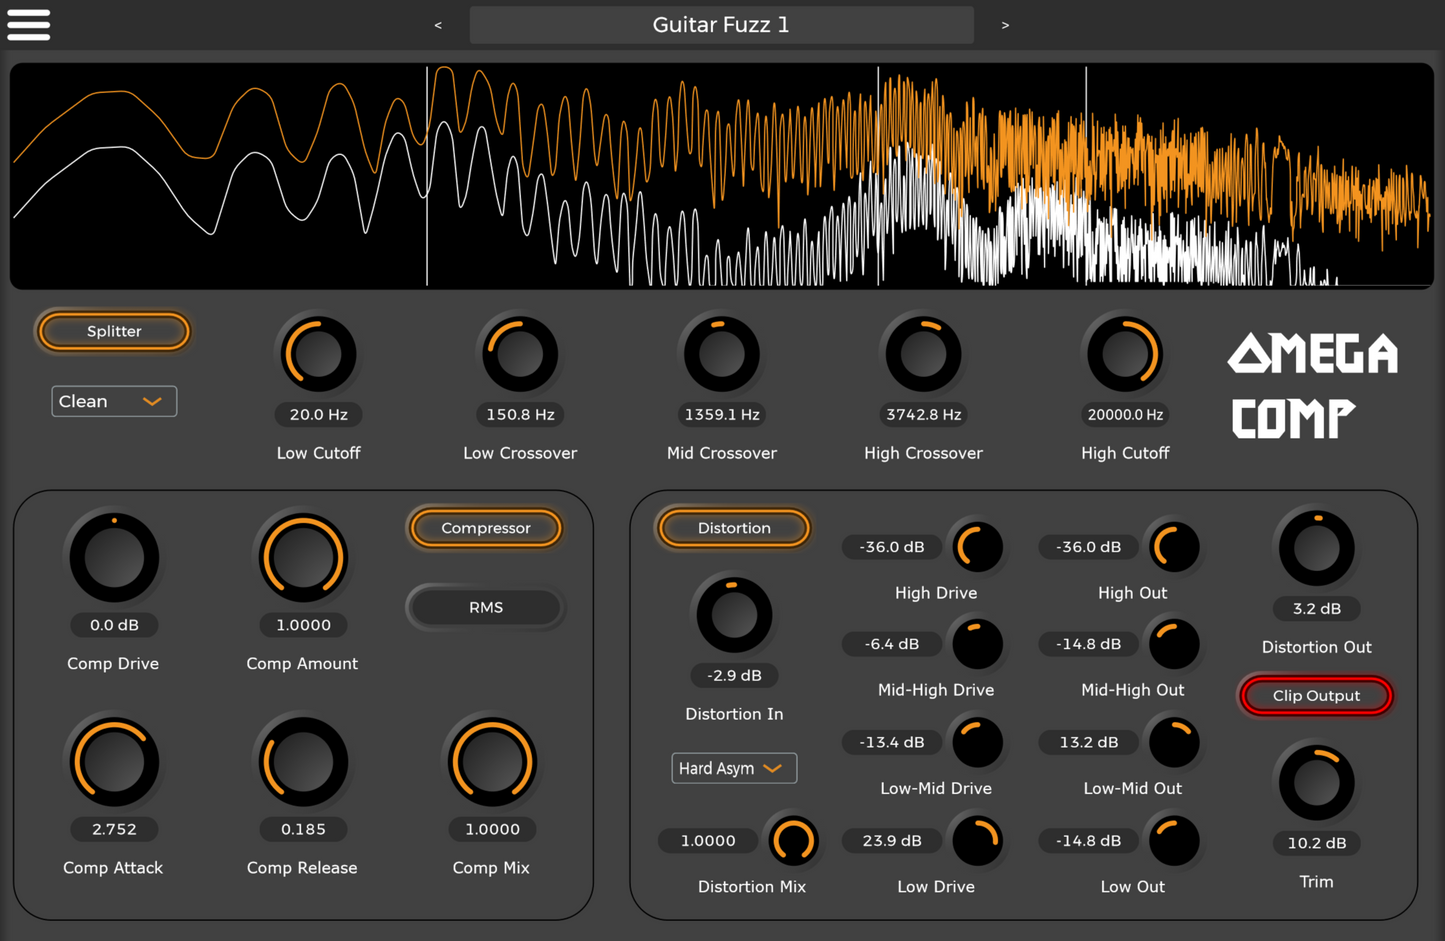
Task: Click the Low Cutoff knob
Action: tap(318, 354)
